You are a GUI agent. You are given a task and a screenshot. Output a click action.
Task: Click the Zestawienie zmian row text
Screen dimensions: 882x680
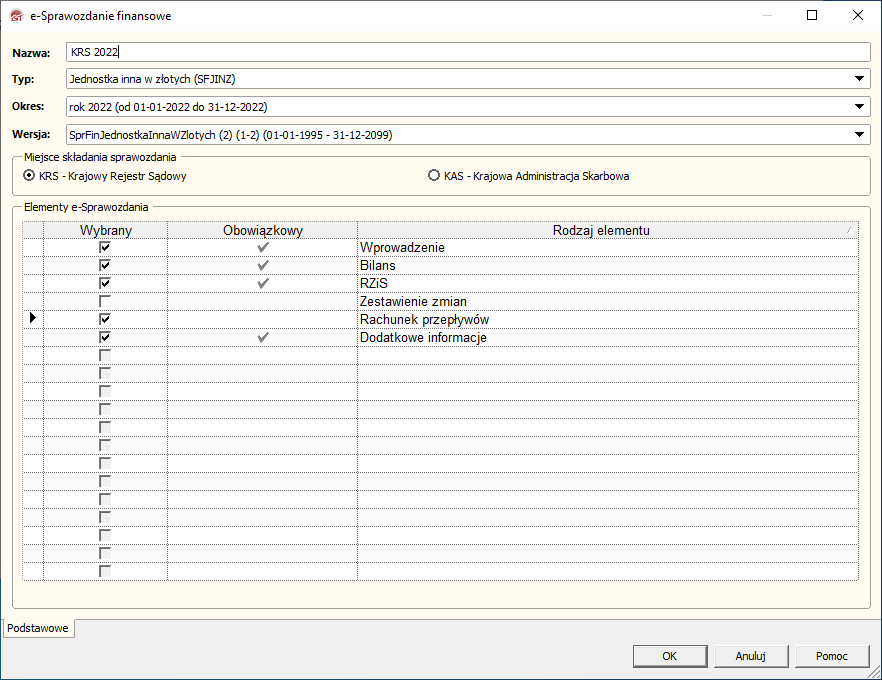[x=413, y=301]
